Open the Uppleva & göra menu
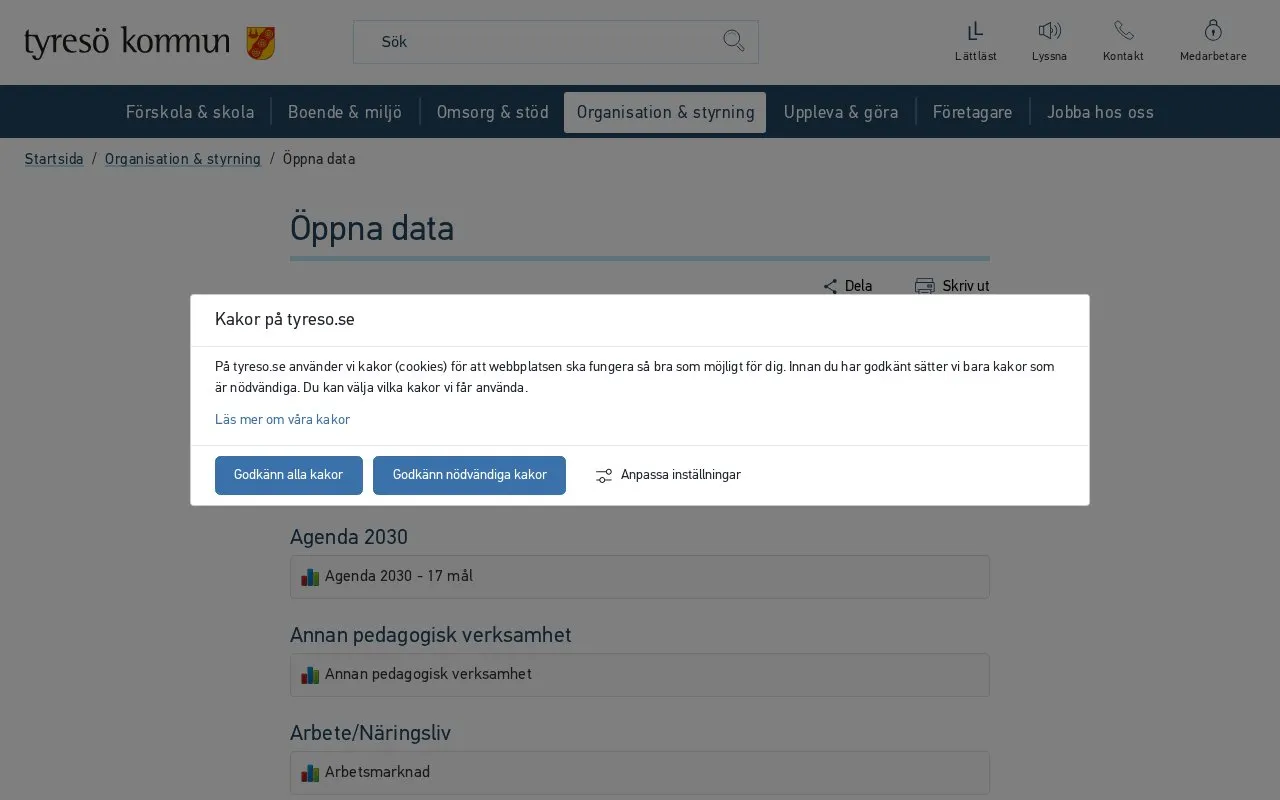This screenshot has height=800, width=1280. [x=841, y=112]
